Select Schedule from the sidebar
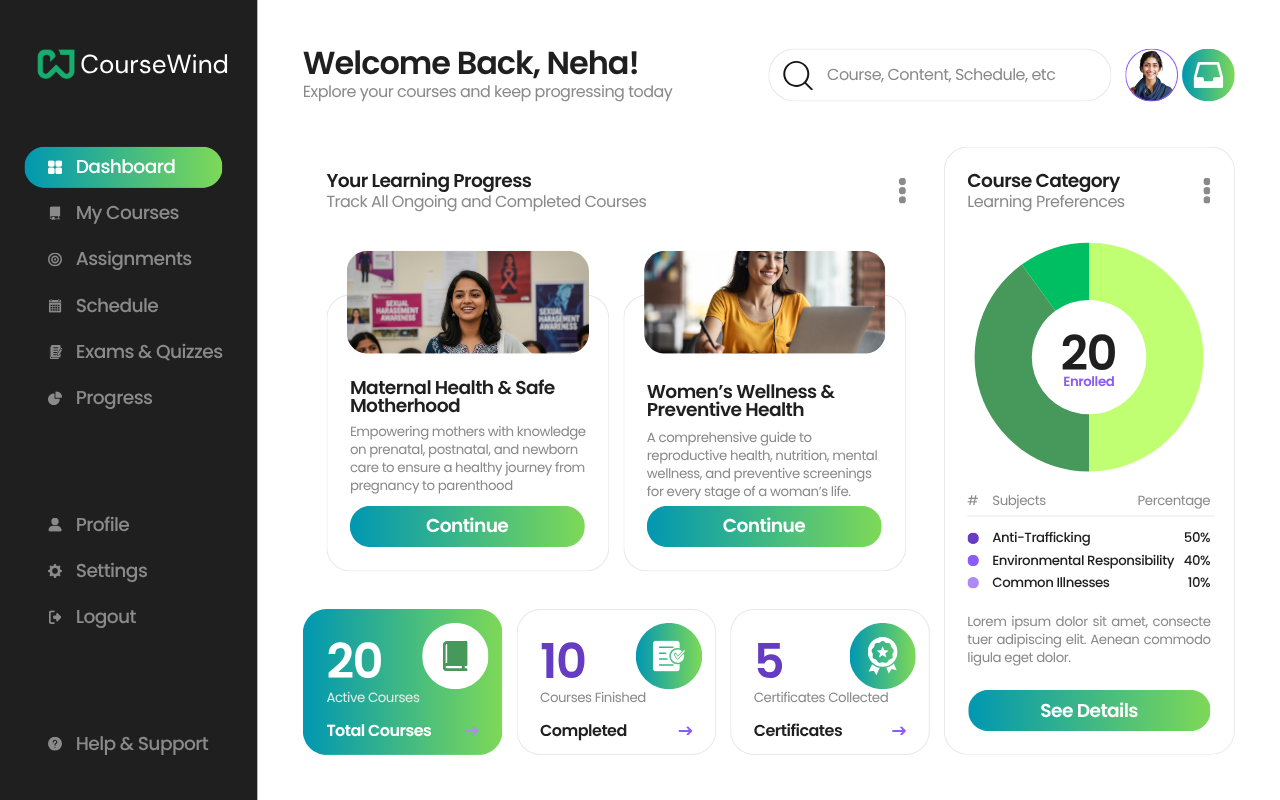 (116, 306)
